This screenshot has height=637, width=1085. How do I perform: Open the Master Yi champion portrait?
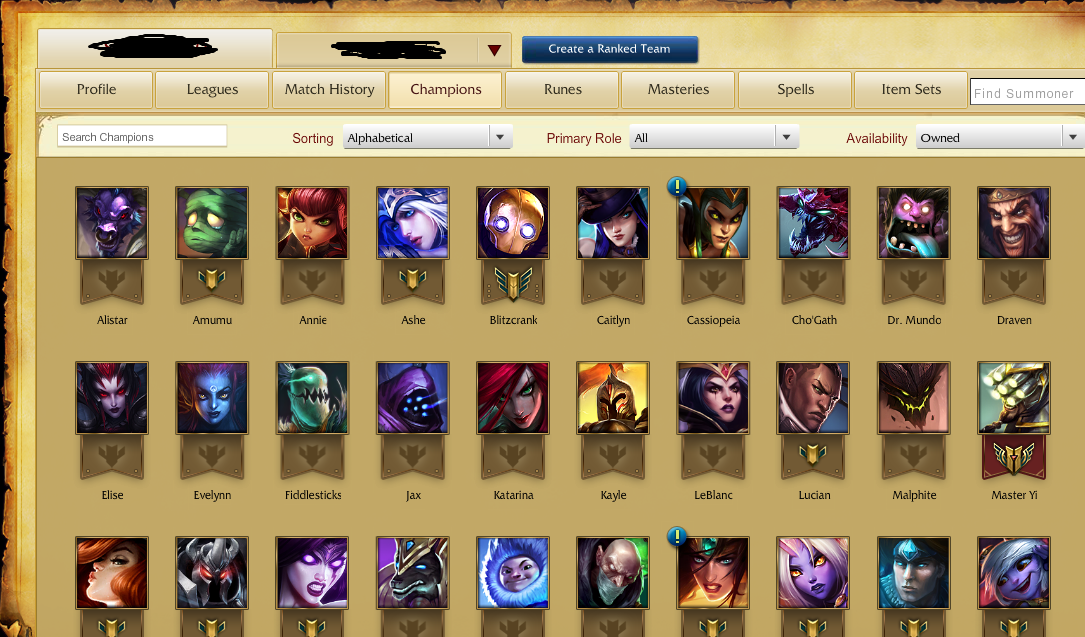click(x=1014, y=398)
